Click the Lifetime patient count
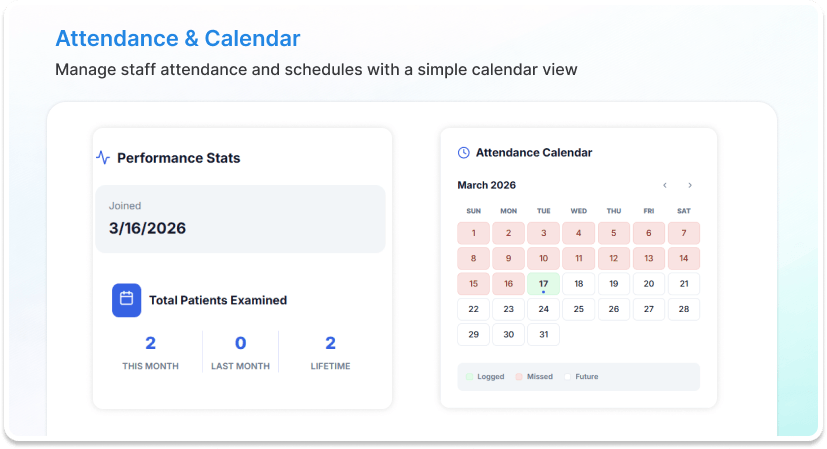This screenshot has width=827, height=449. point(330,343)
